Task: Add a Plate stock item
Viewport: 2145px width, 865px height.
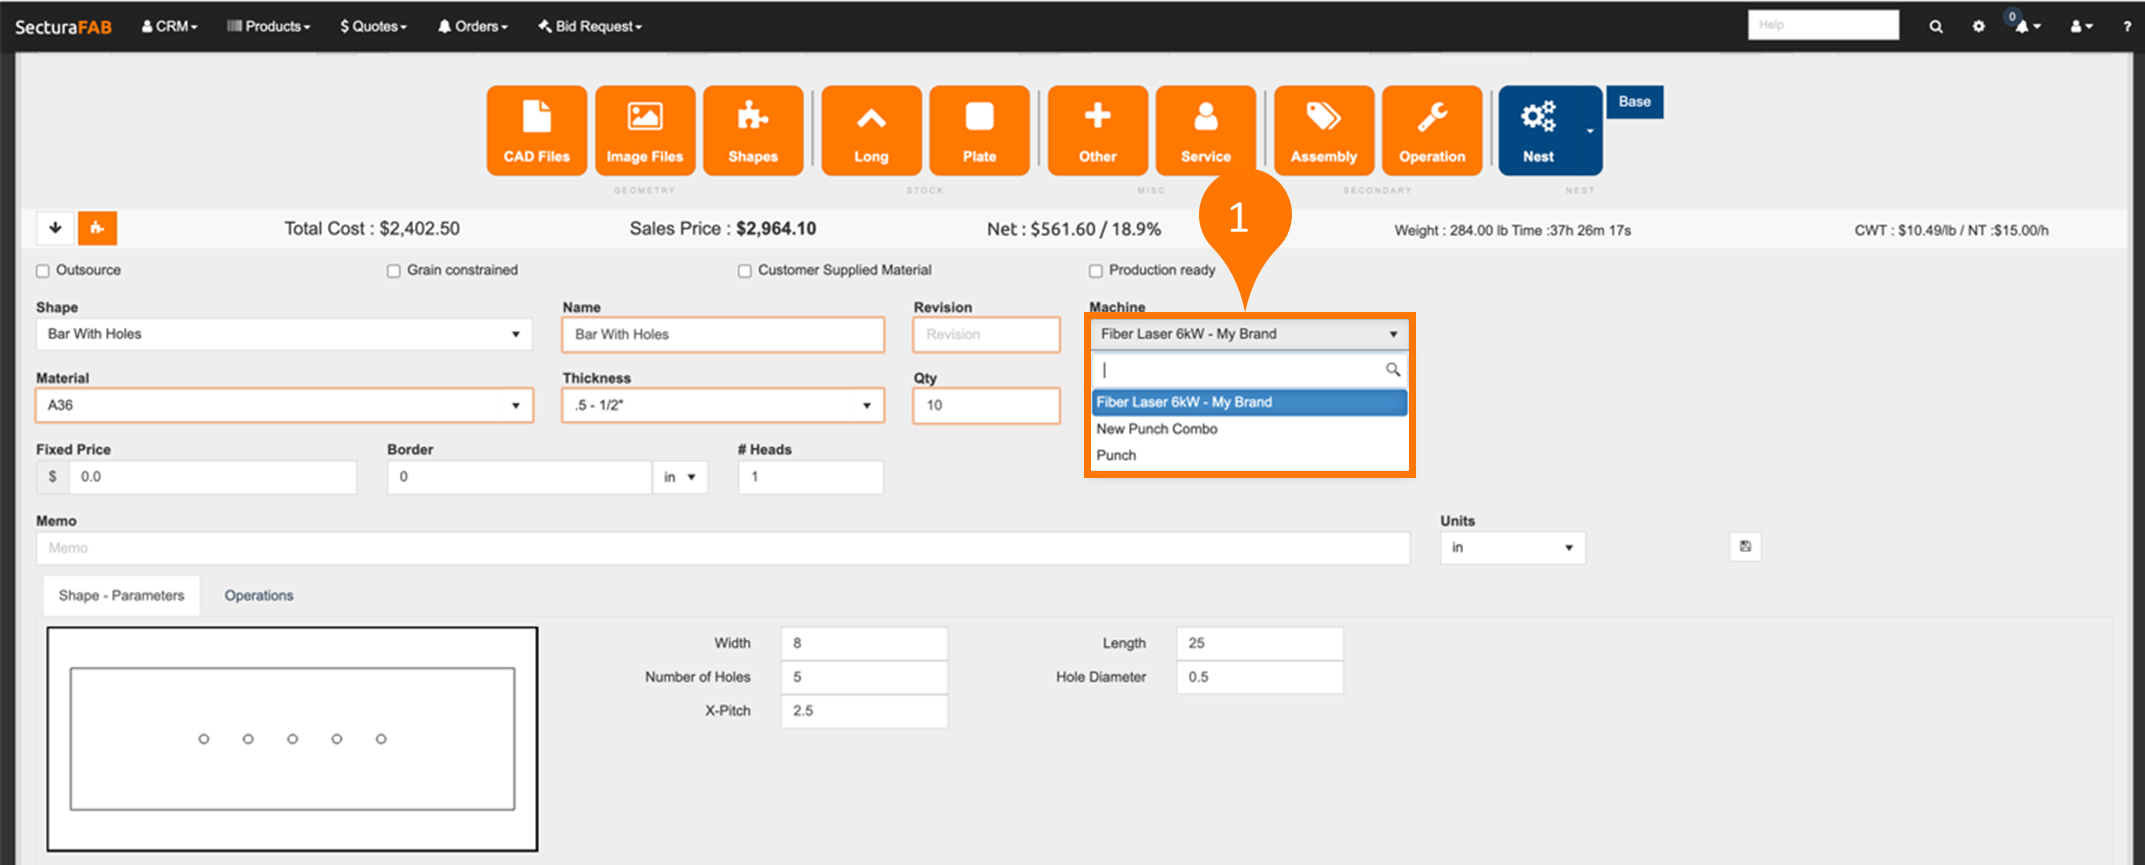Action: (979, 130)
